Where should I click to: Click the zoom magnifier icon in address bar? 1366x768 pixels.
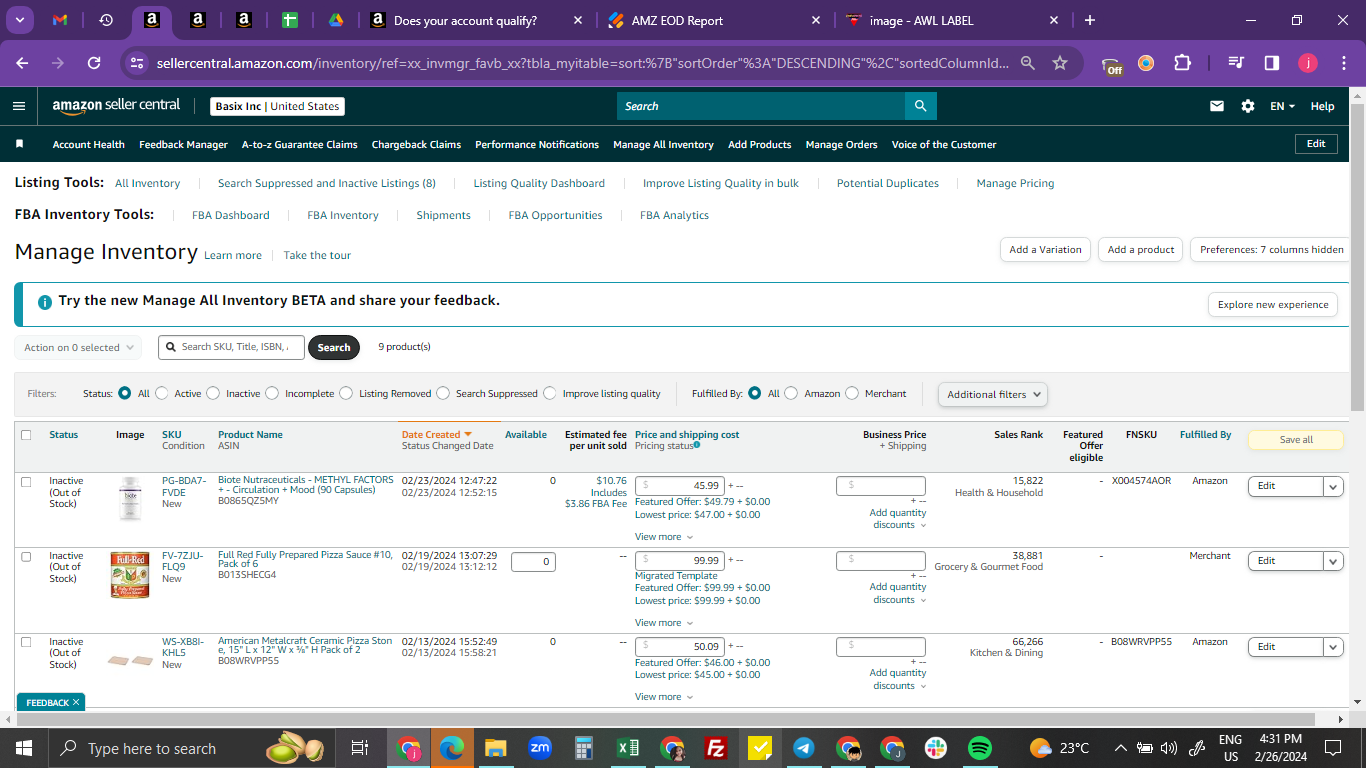[1027, 63]
